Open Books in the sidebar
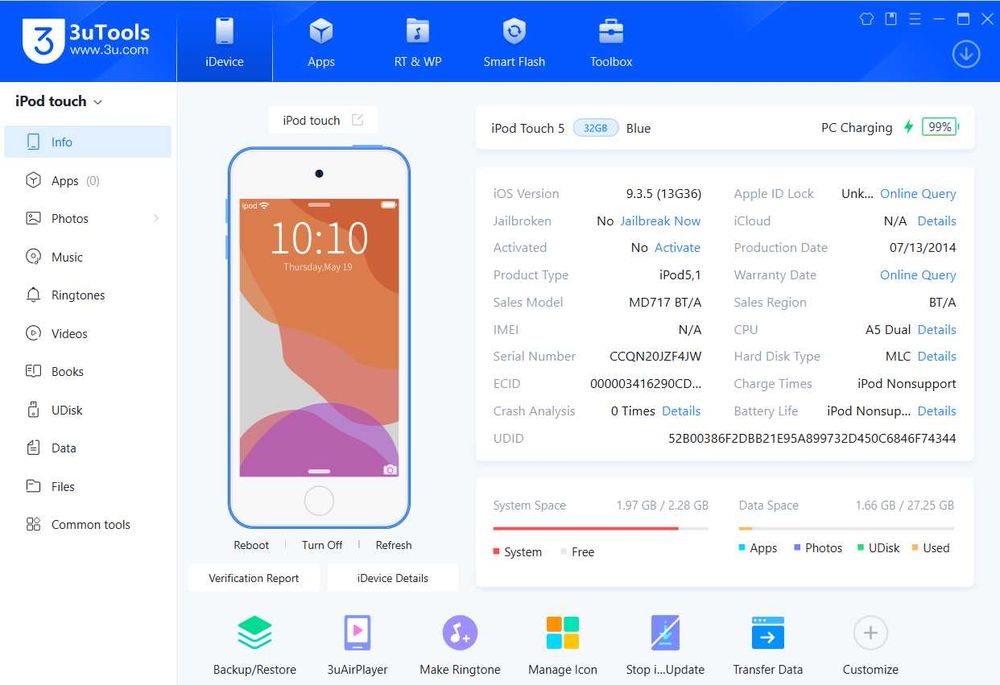Screen dimensions: 1000x685 click(x=88, y=371)
